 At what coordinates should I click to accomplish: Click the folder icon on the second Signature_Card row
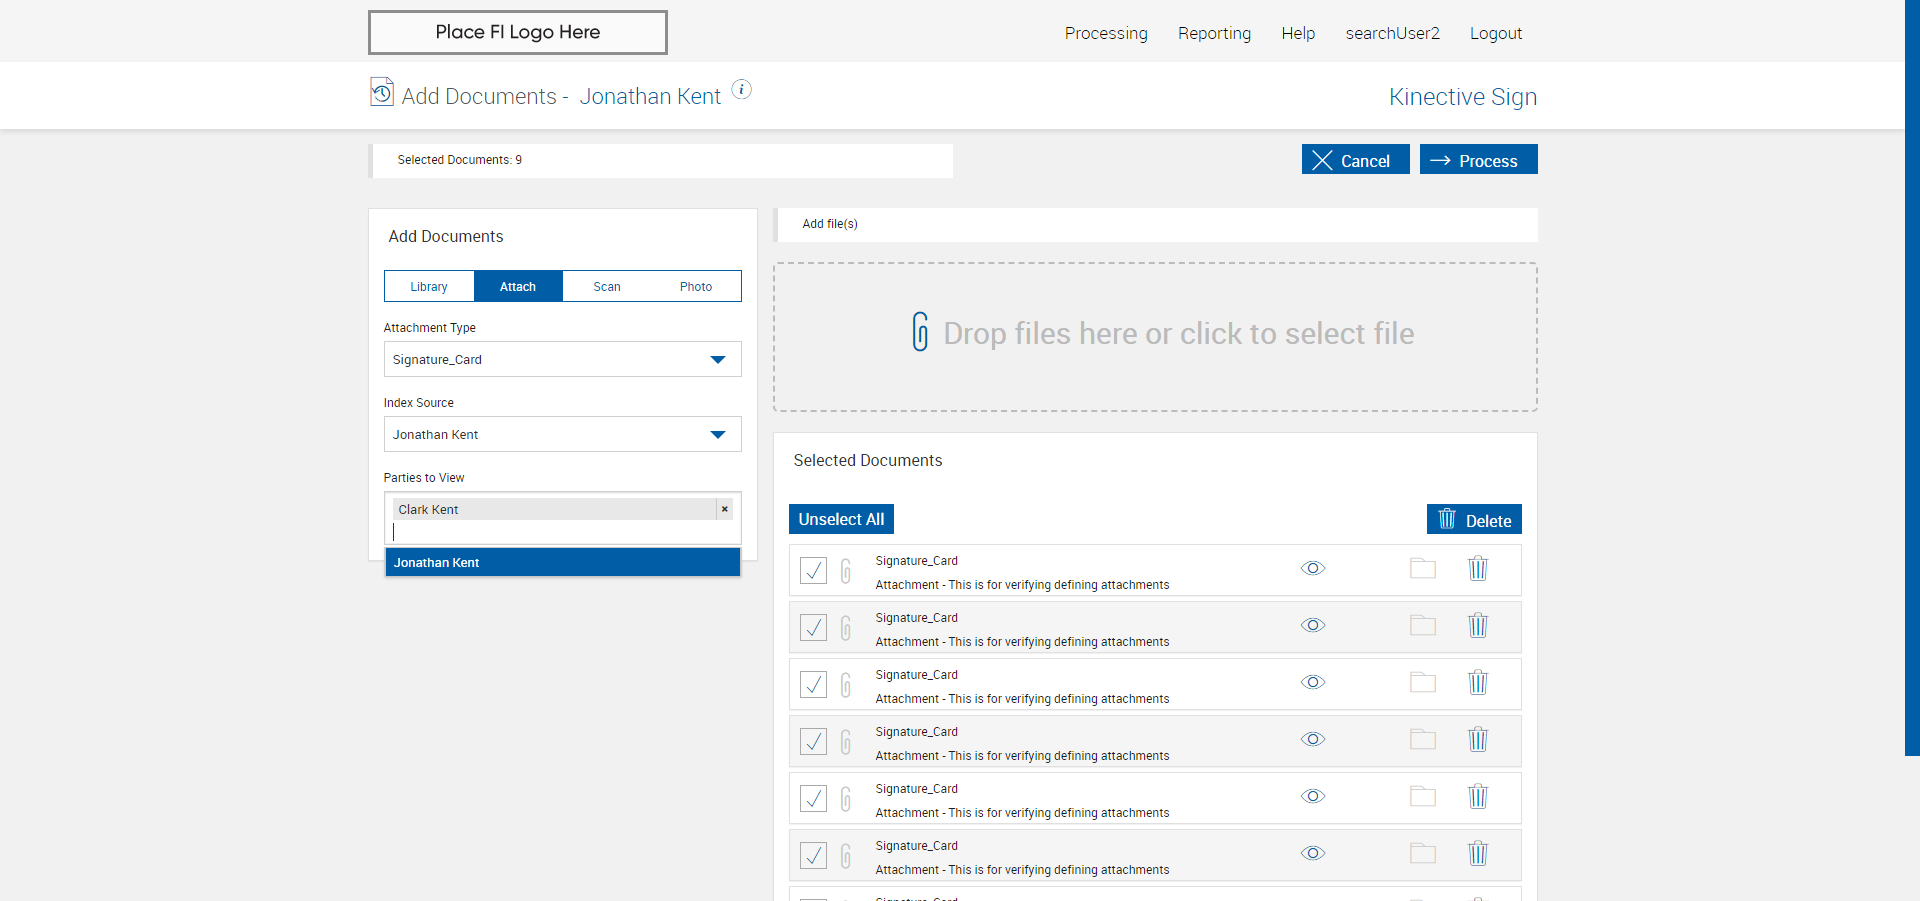pyautogui.click(x=1422, y=626)
